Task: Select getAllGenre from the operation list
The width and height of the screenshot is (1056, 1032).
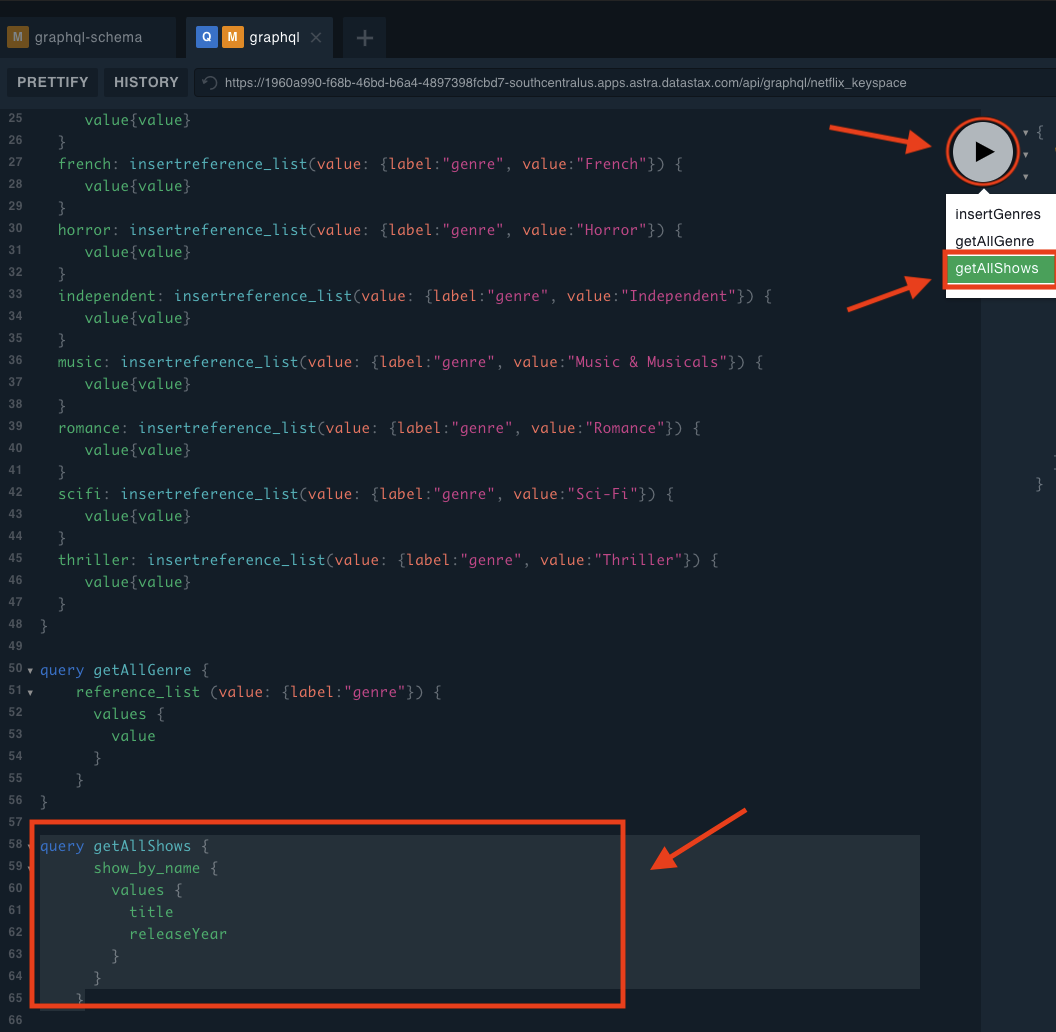Action: [994, 241]
